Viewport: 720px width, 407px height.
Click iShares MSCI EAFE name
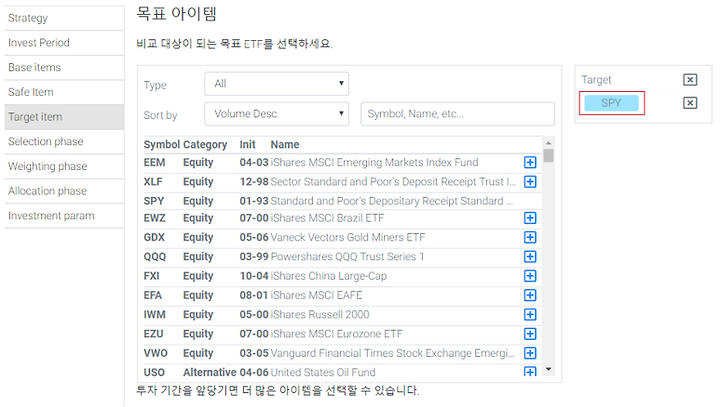(x=316, y=295)
